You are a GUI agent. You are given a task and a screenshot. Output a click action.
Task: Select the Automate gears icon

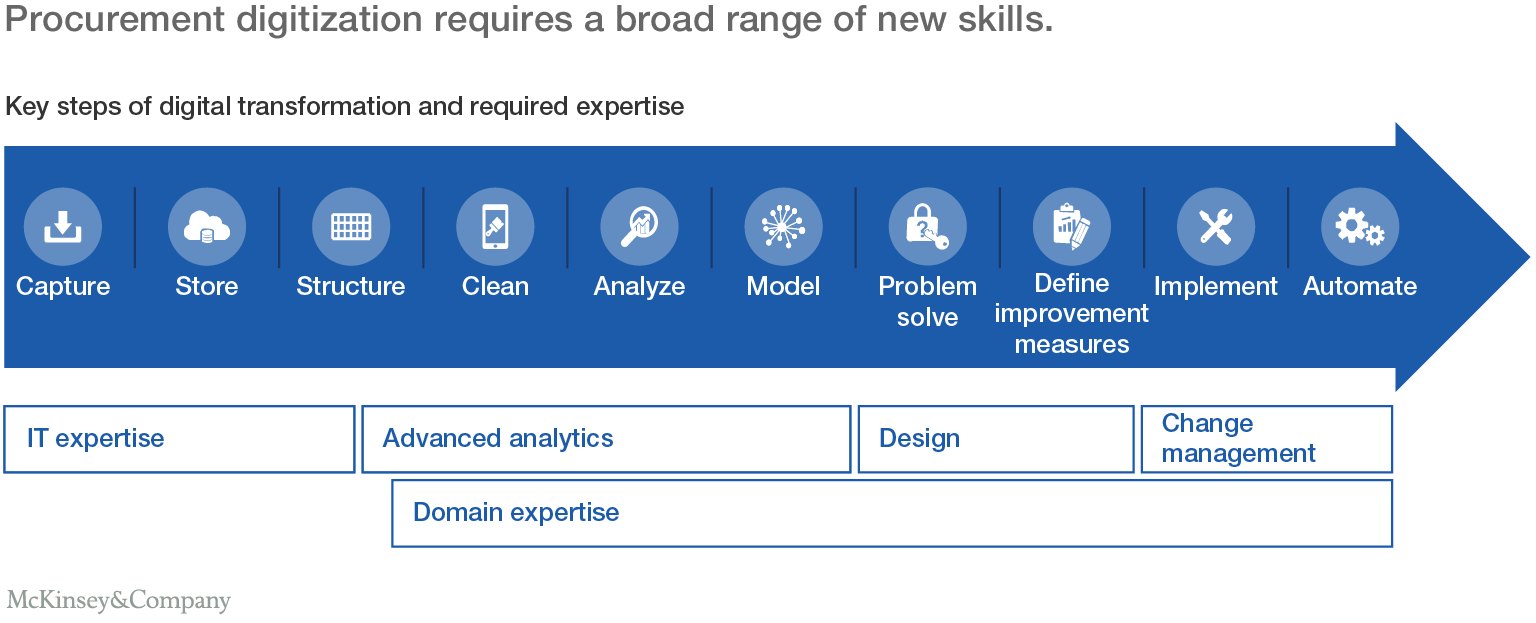1359,227
